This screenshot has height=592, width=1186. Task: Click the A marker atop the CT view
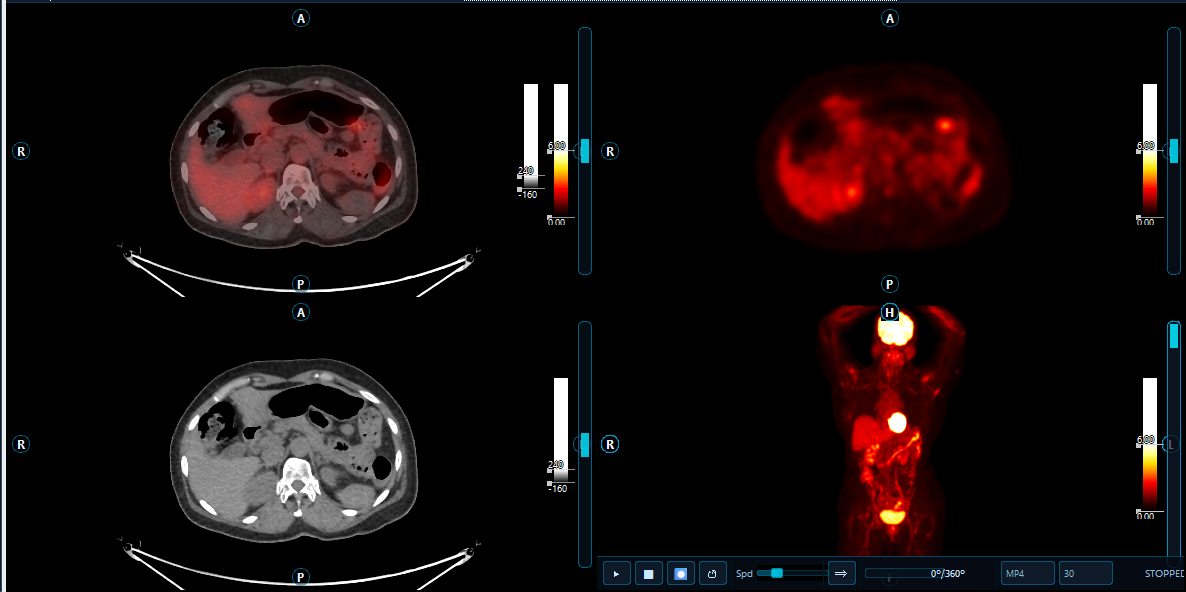pyautogui.click(x=301, y=311)
